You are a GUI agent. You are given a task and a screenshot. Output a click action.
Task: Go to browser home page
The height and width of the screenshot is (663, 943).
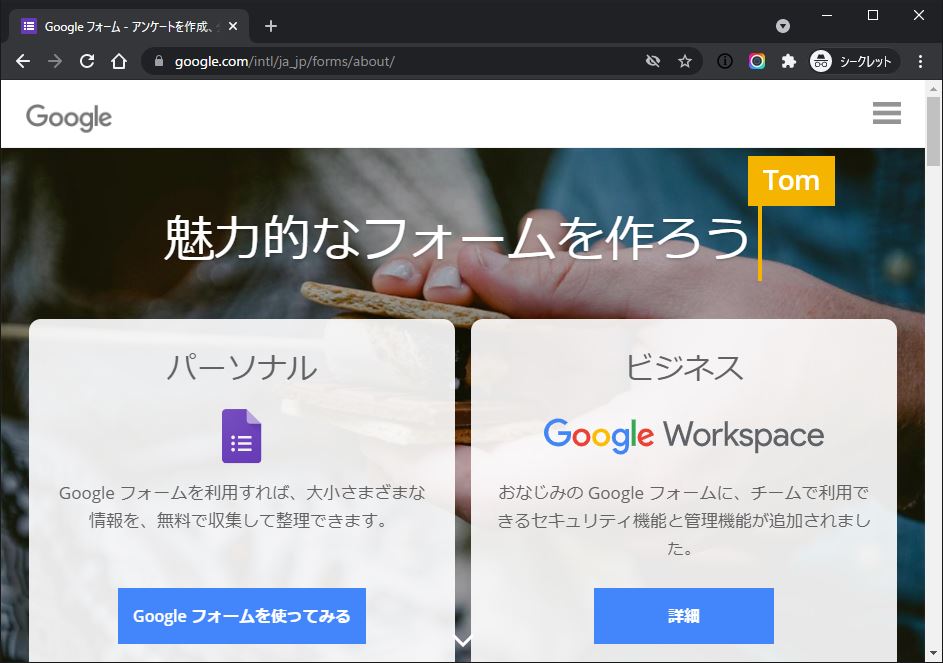119,61
